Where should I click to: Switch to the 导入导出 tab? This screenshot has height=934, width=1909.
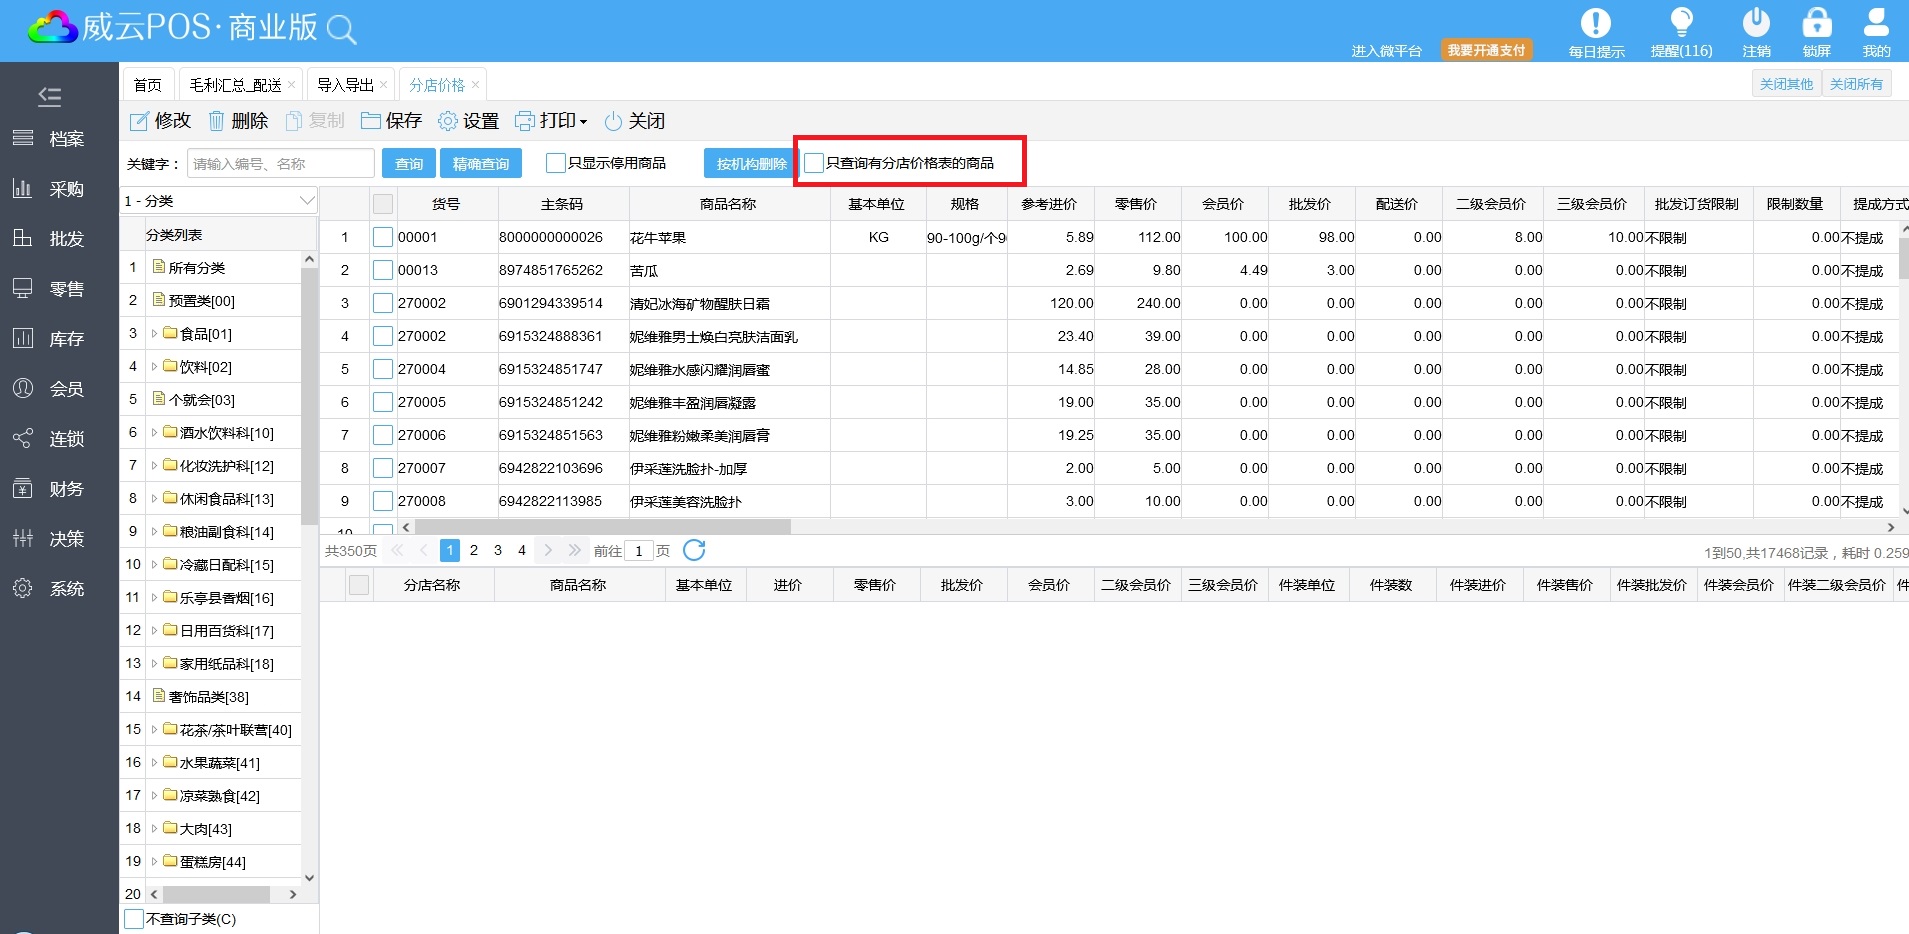(345, 85)
